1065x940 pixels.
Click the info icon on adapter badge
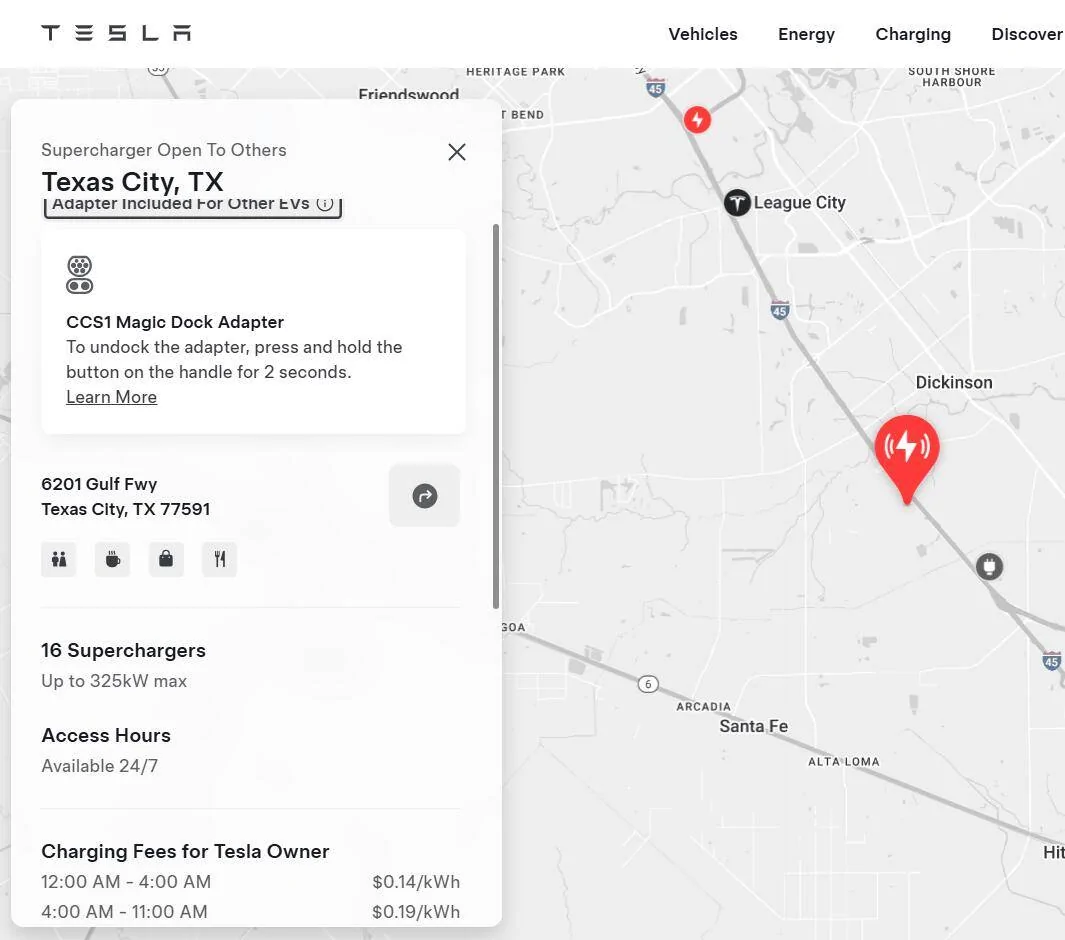point(325,204)
